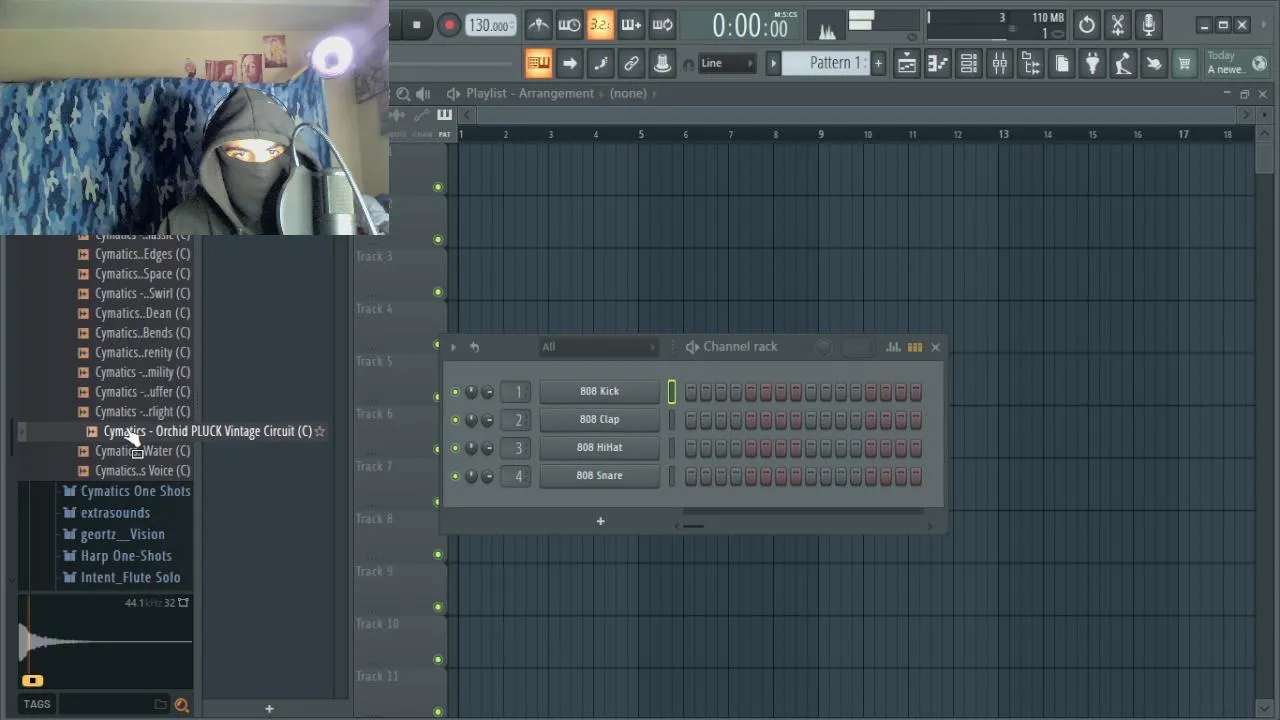The width and height of the screenshot is (1280, 720).
Task: Click the project files page icon
Action: click(x=1061, y=64)
